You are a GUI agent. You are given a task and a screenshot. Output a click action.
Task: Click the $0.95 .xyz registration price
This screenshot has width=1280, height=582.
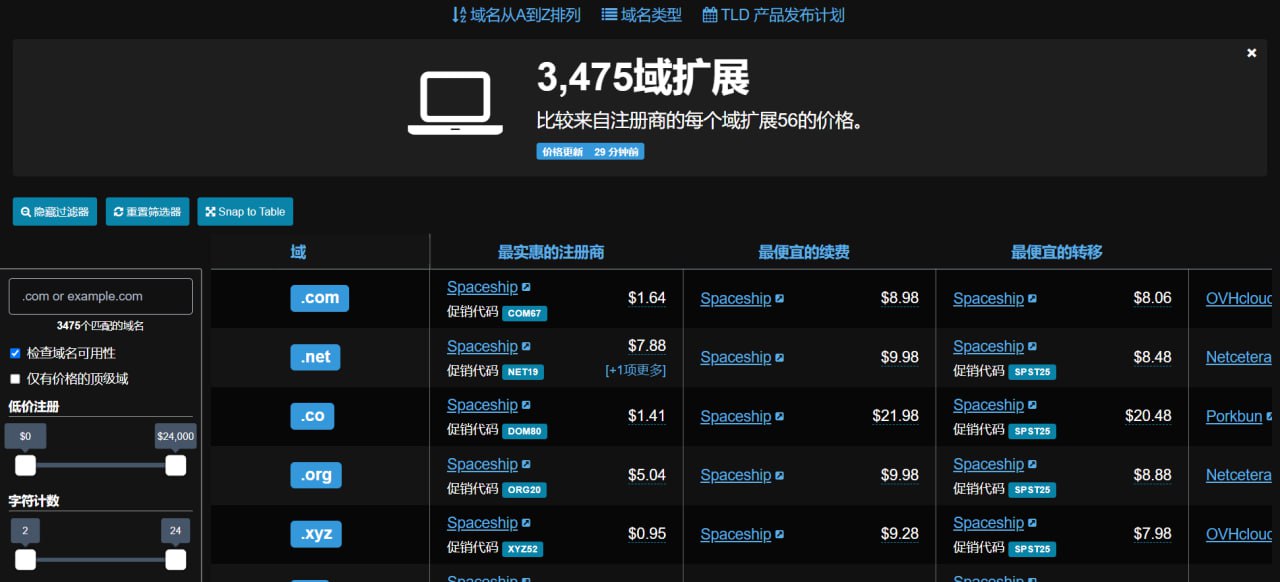tap(647, 534)
